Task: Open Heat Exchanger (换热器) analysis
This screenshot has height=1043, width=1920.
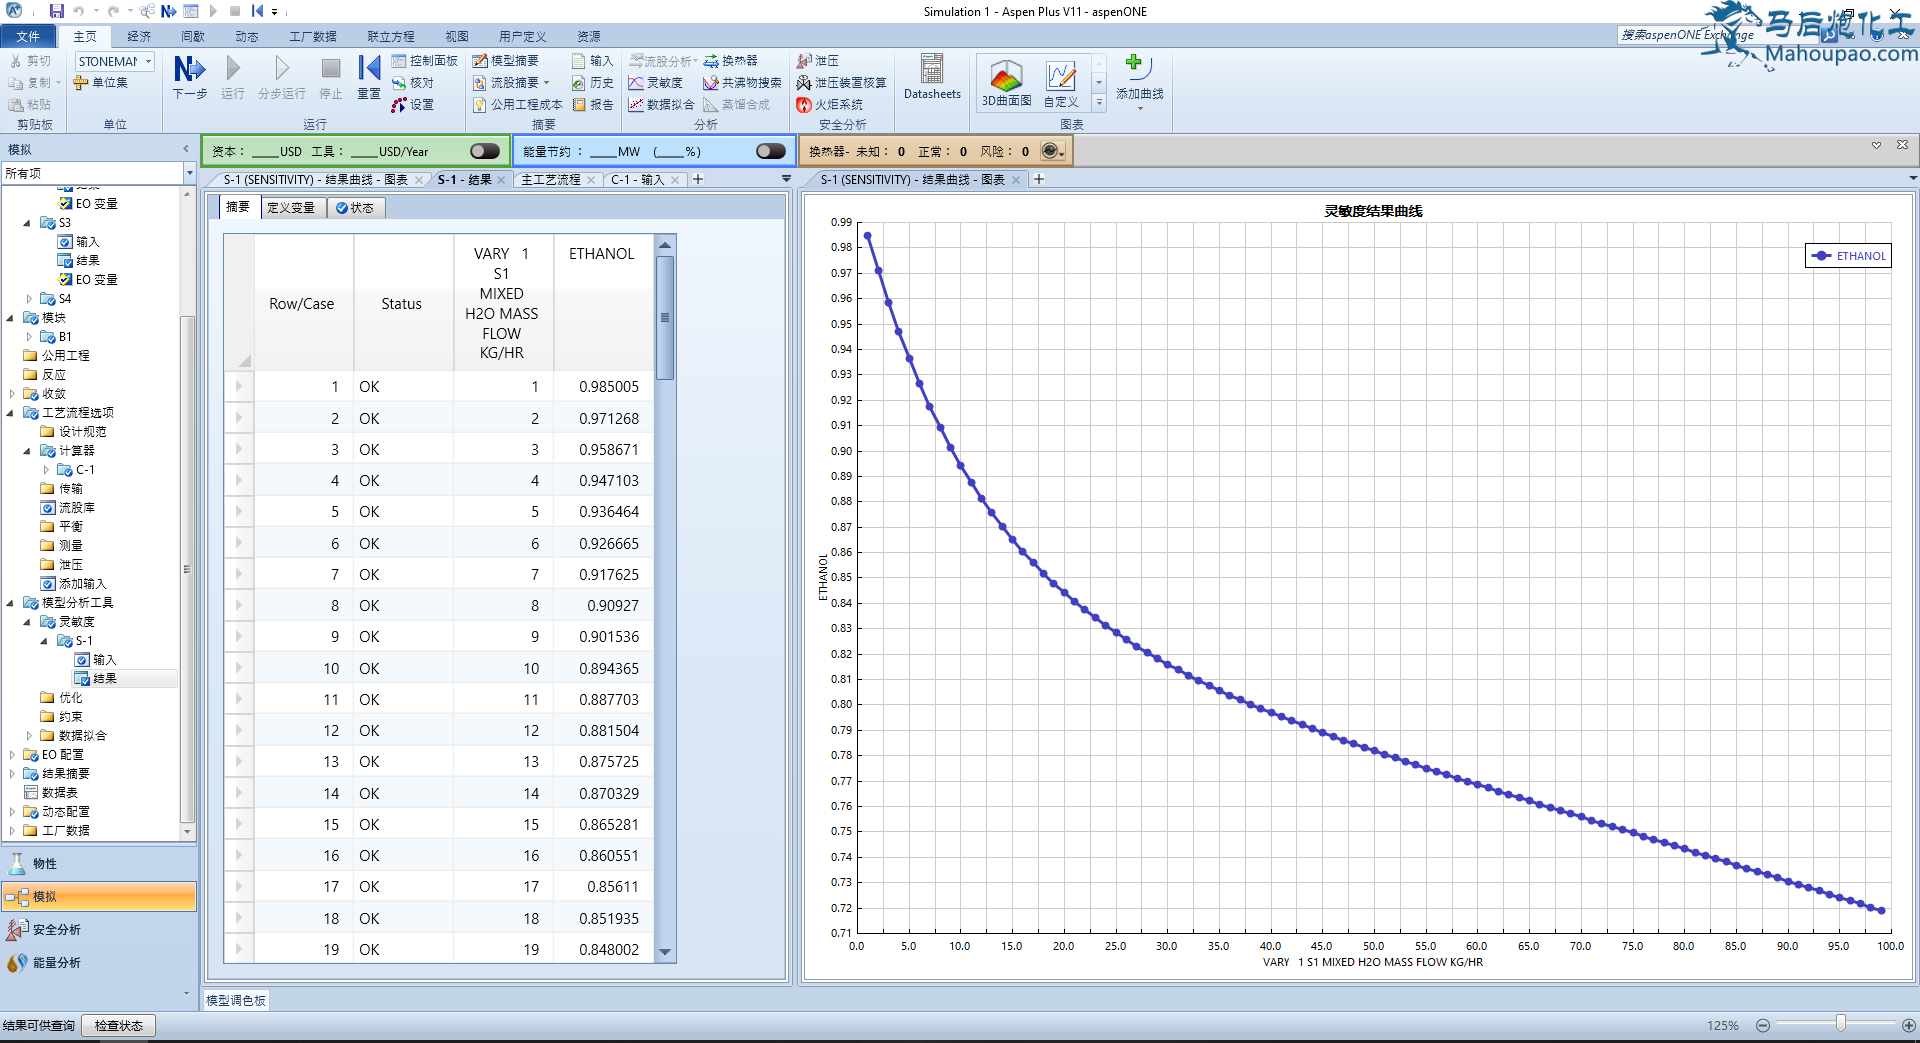Action: click(x=731, y=61)
